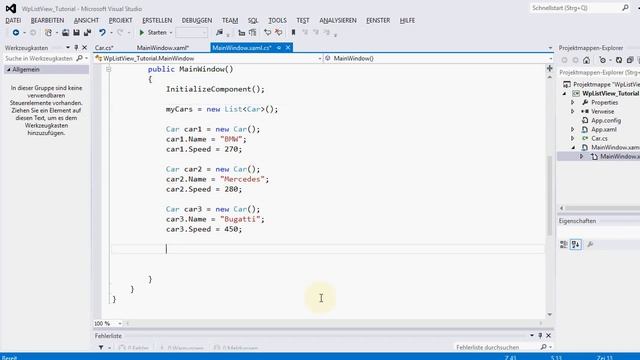Open the PROJEKT menu
This screenshot has height=360, width=640.
(120, 20)
